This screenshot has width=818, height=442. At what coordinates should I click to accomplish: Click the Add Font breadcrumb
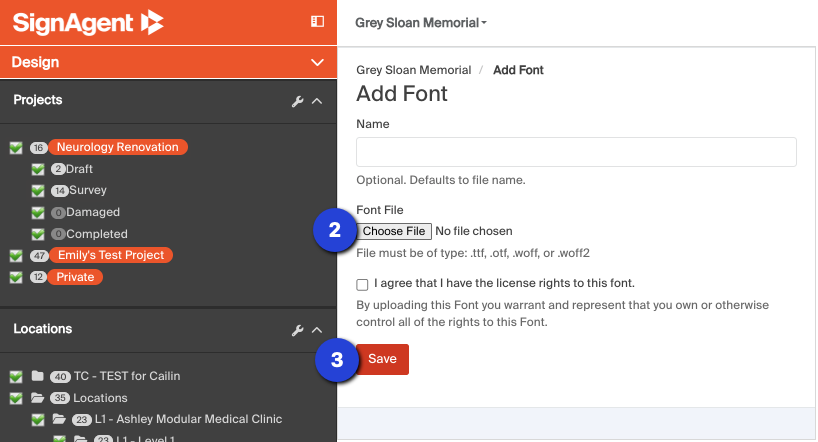click(x=518, y=70)
